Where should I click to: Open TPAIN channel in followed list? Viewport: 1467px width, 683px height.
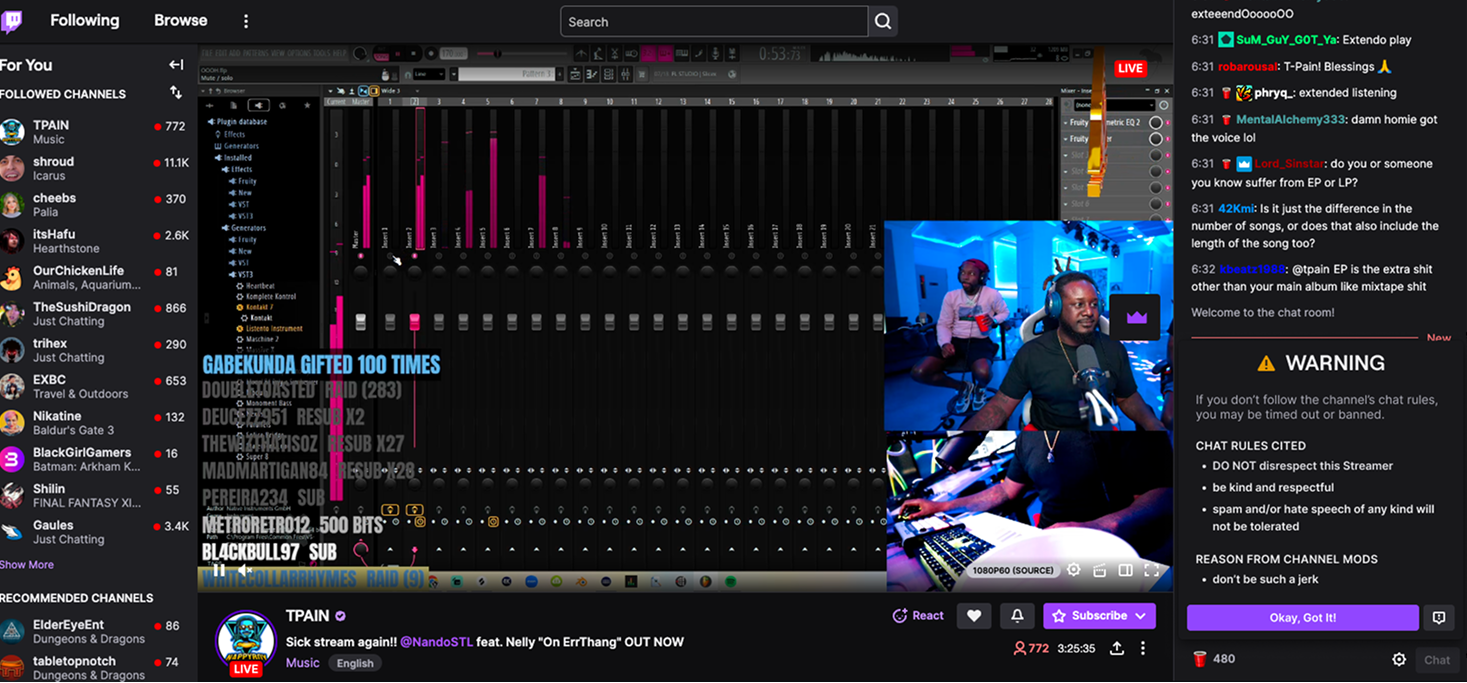[96, 133]
